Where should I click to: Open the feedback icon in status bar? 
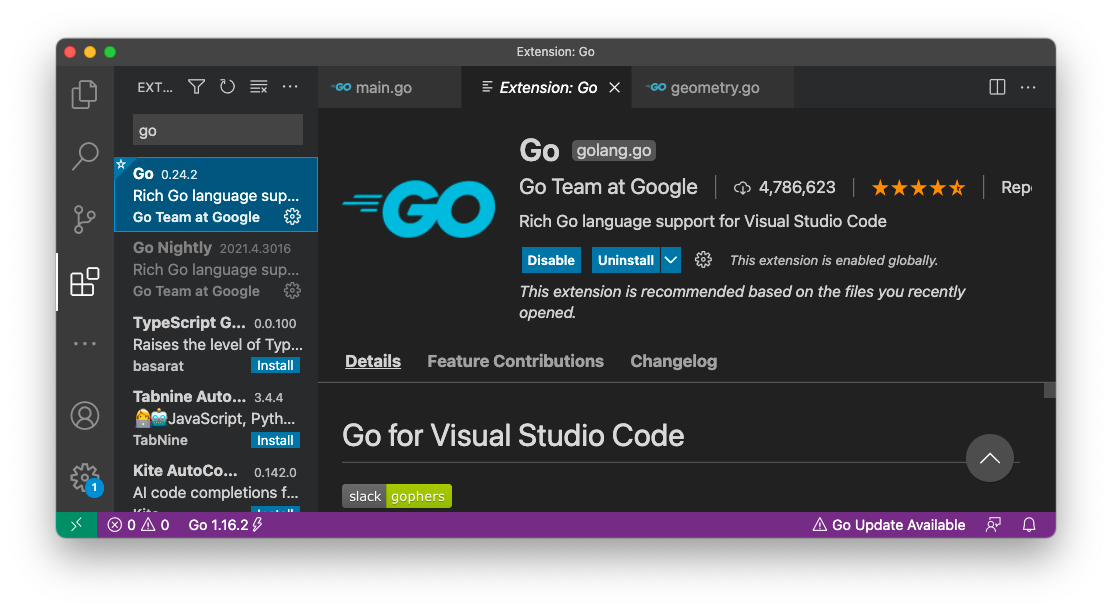[x=993, y=525]
